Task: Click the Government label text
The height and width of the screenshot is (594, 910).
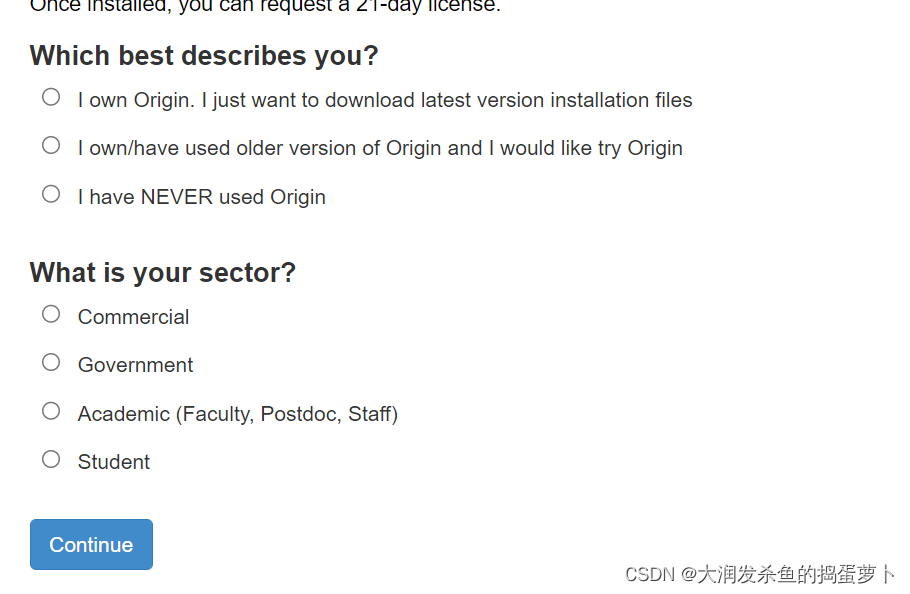Action: pyautogui.click(x=135, y=365)
